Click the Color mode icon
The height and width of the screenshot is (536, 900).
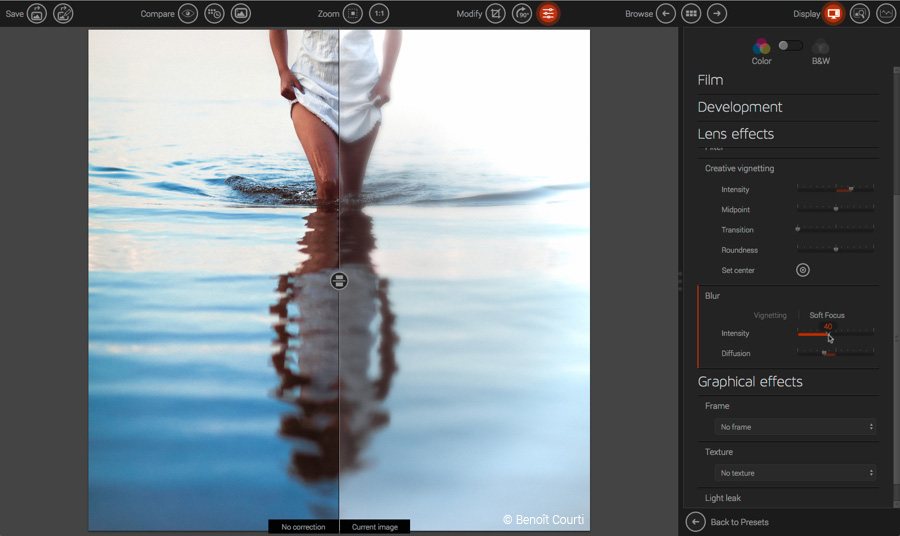coord(762,46)
